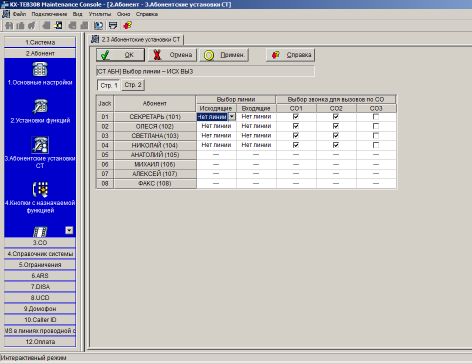Switch to the Стр. 2 tab
The image size is (472, 364).
[x=133, y=85]
